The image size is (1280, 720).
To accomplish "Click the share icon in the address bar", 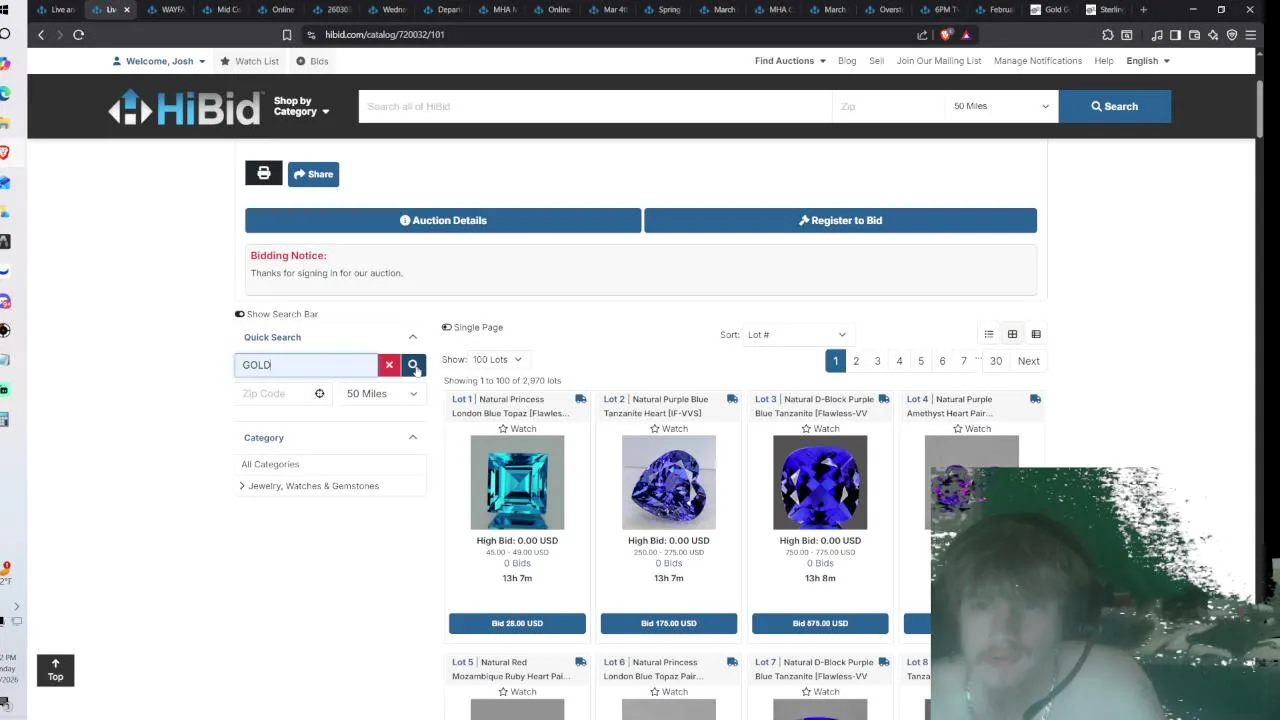I will [922, 35].
